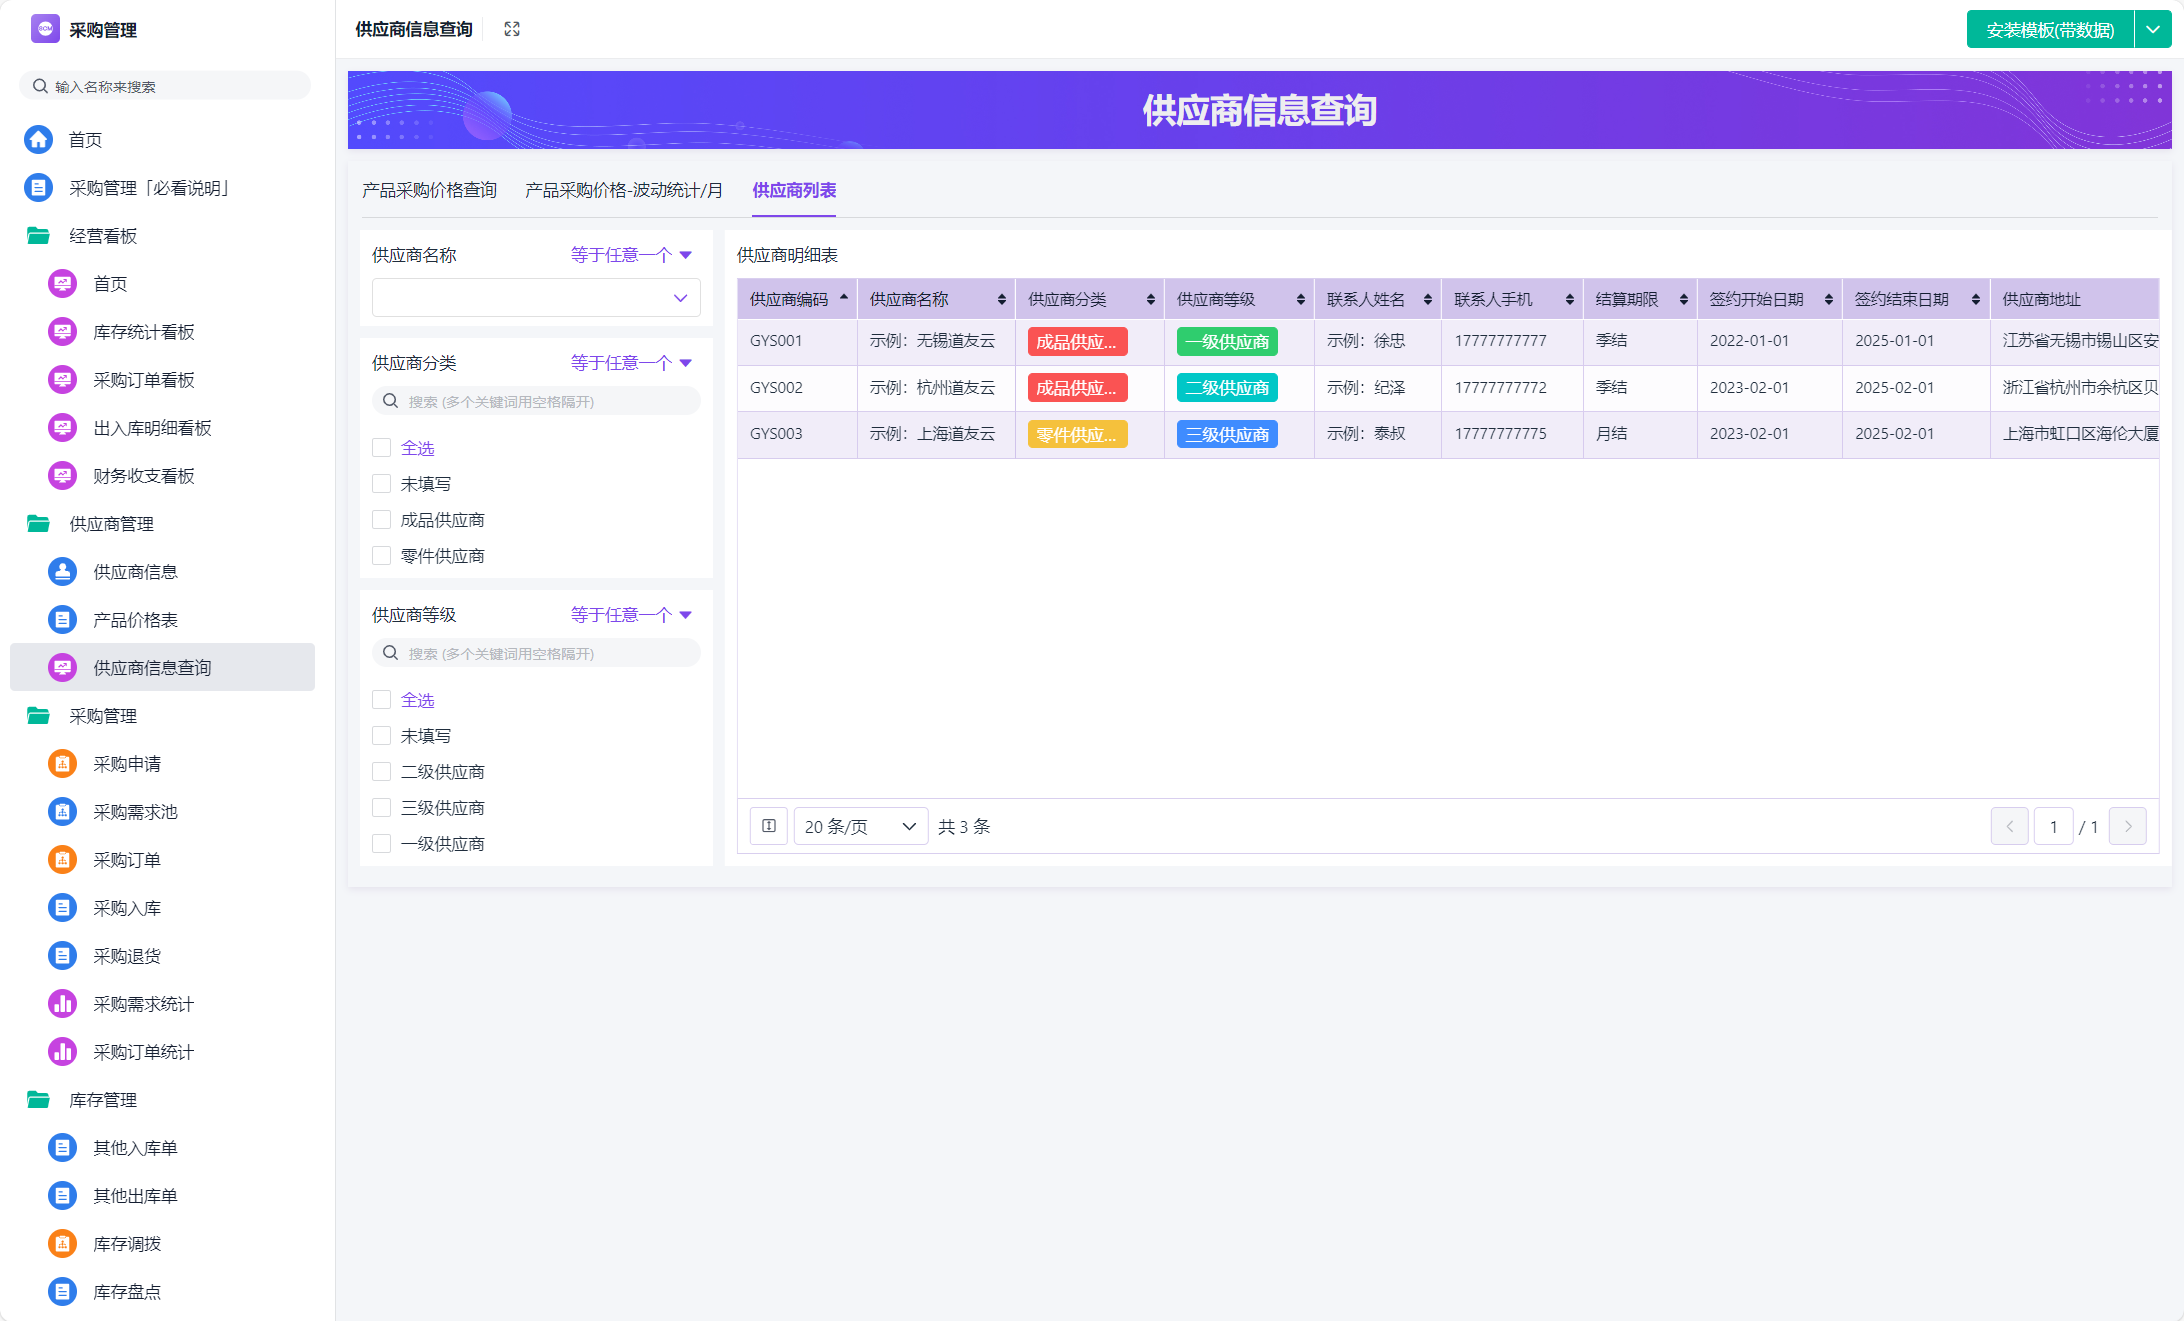Click the 首页 home icon in sidebar
Image resolution: width=2184 pixels, height=1321 pixels.
[39, 140]
